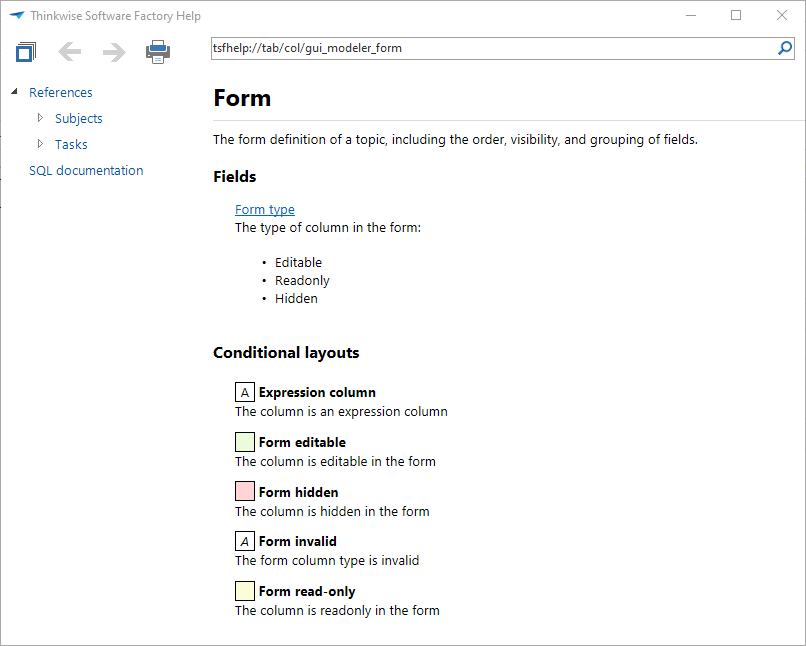Collapse the References tree node
The image size is (806, 646).
[x=14, y=92]
